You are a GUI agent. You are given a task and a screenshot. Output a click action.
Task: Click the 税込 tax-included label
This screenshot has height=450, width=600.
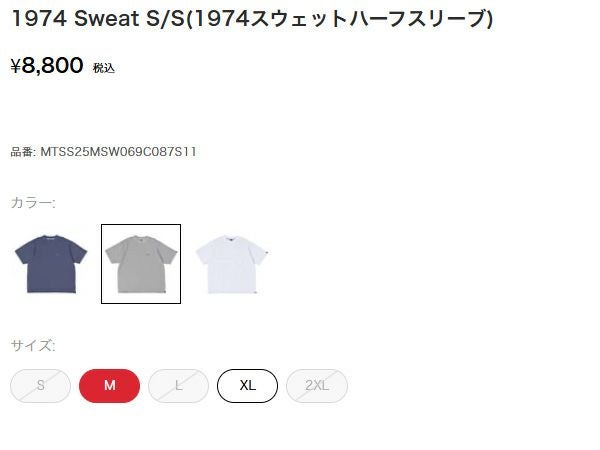click(x=104, y=68)
